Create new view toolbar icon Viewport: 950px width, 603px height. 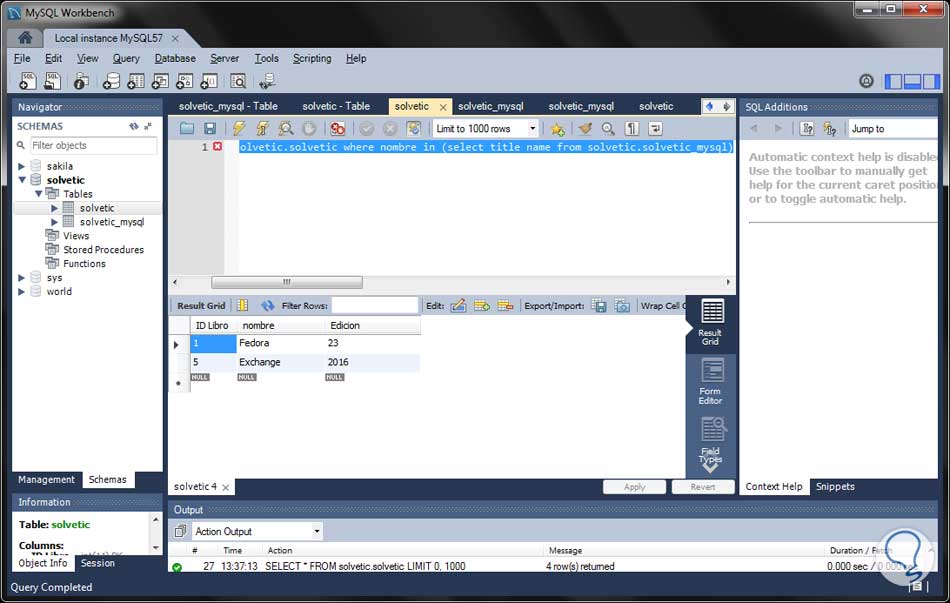click(x=160, y=81)
